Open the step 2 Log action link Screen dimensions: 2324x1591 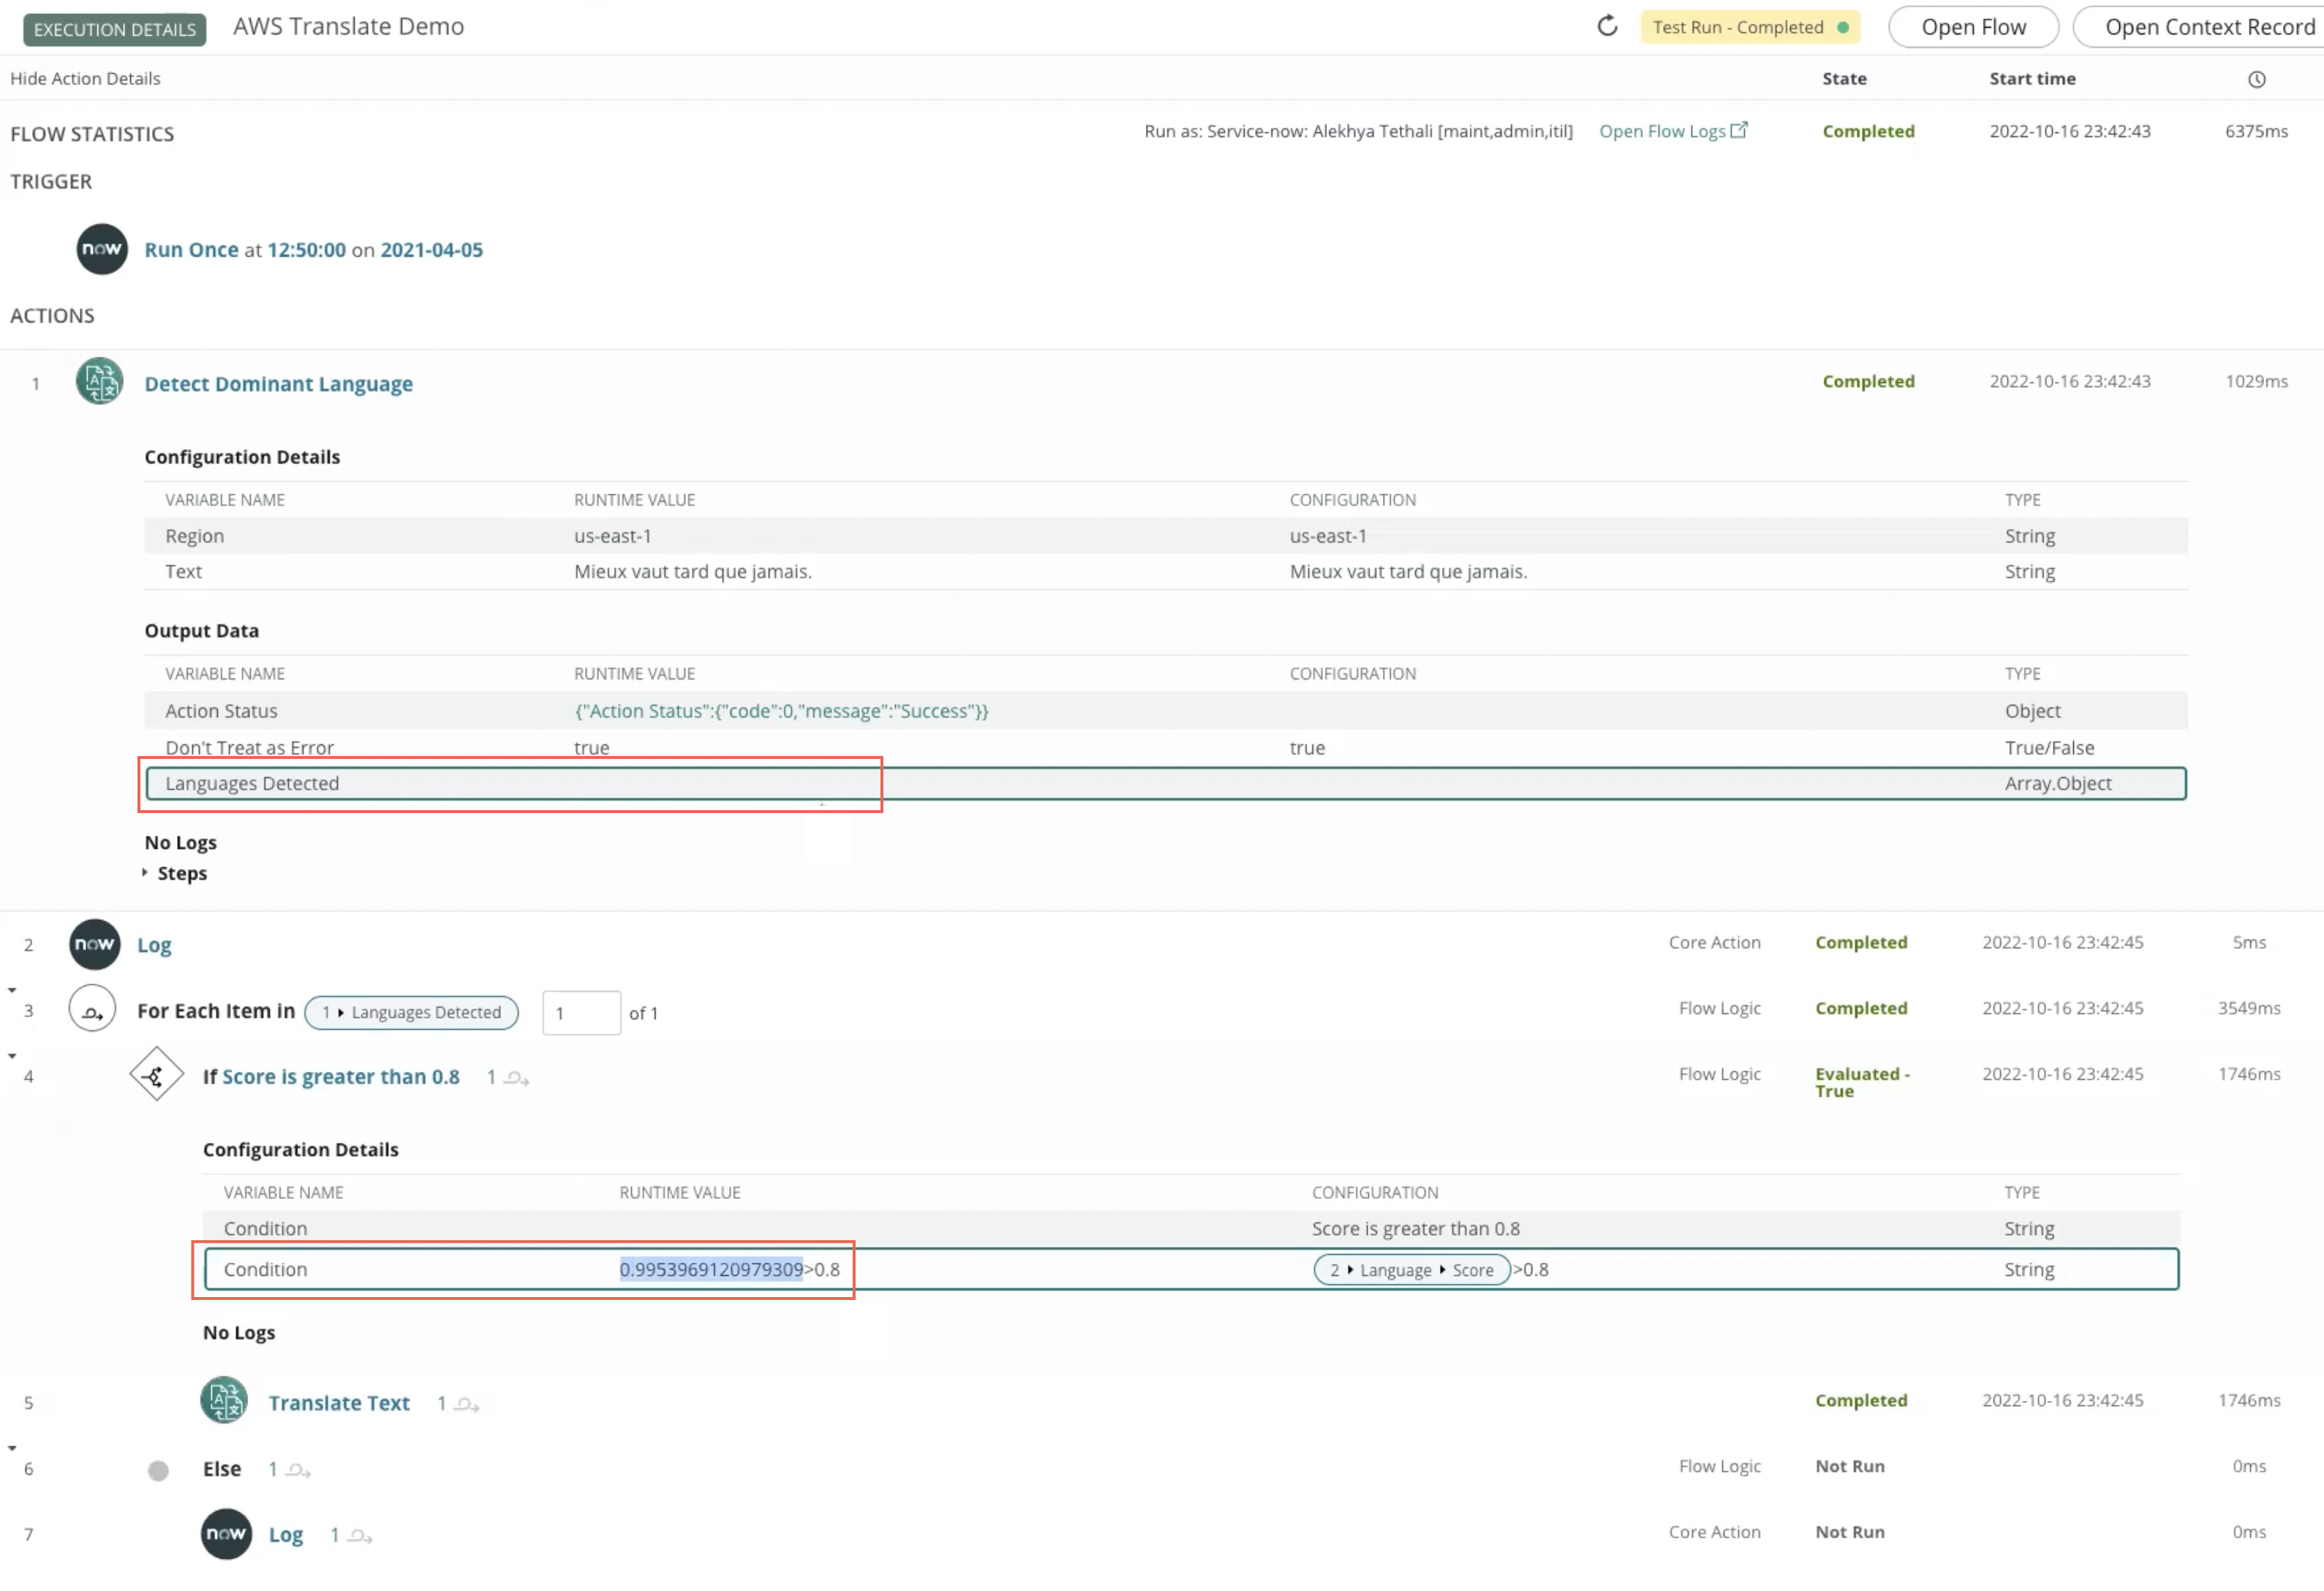(x=154, y=945)
